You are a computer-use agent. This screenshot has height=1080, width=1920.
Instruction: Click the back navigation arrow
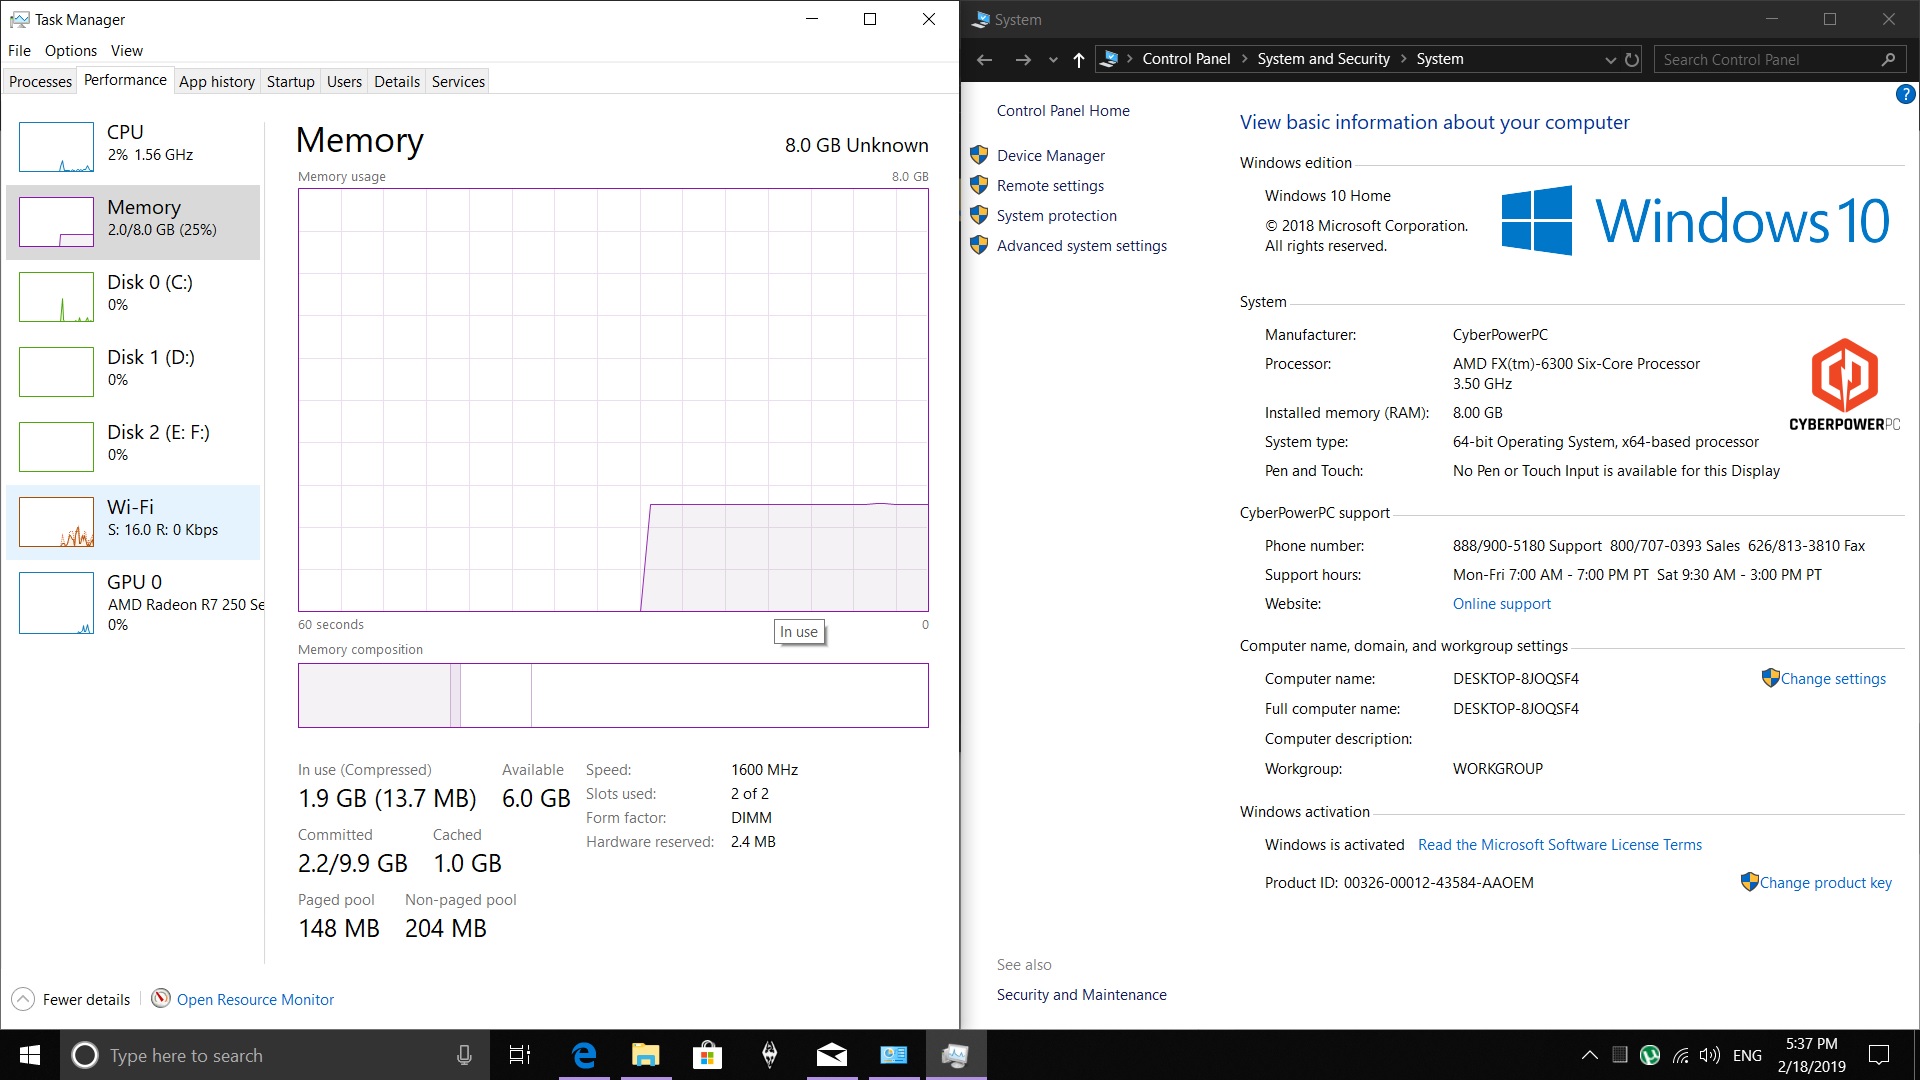(984, 60)
